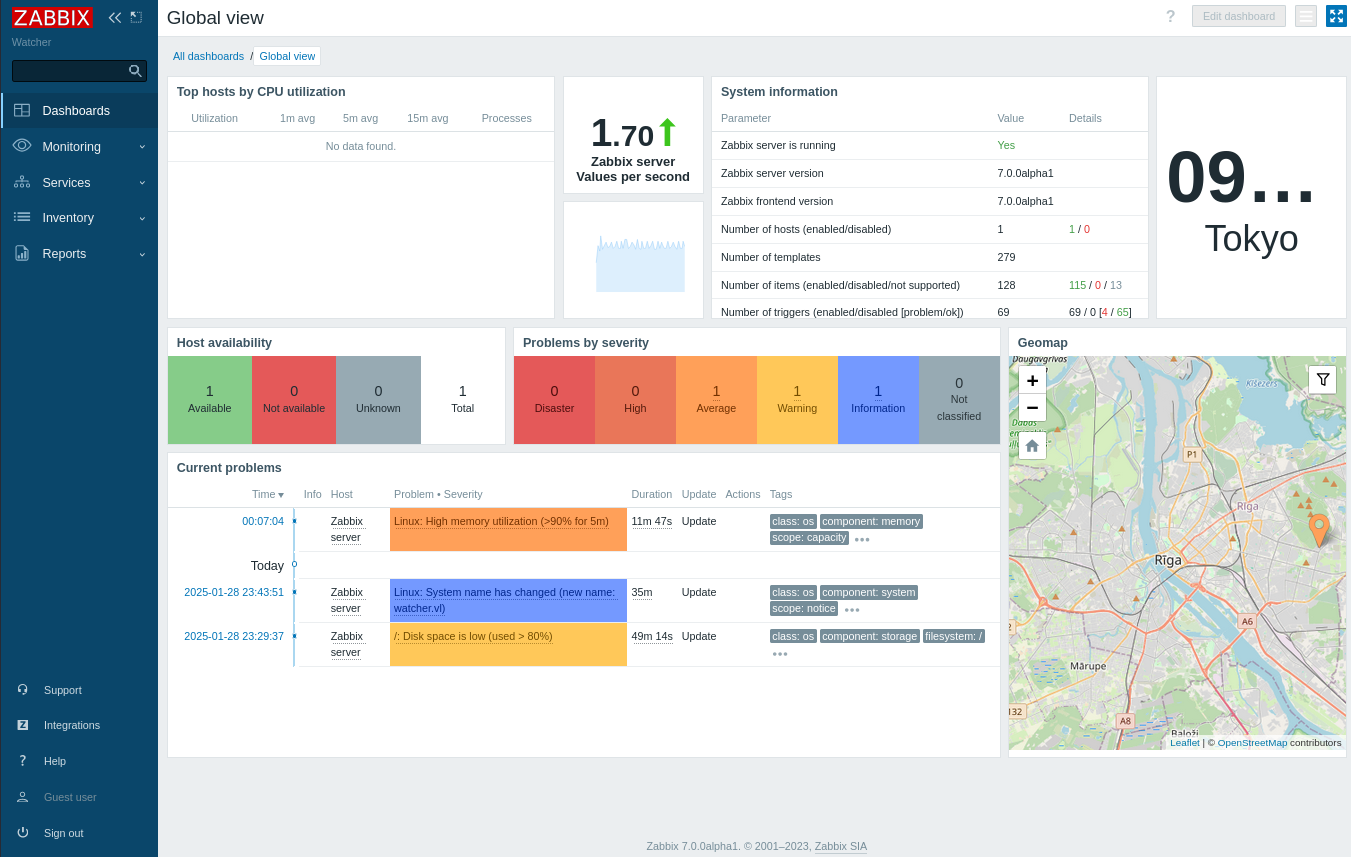Click the Zabbix SIA footer link
The height and width of the screenshot is (857, 1351).
(841, 846)
